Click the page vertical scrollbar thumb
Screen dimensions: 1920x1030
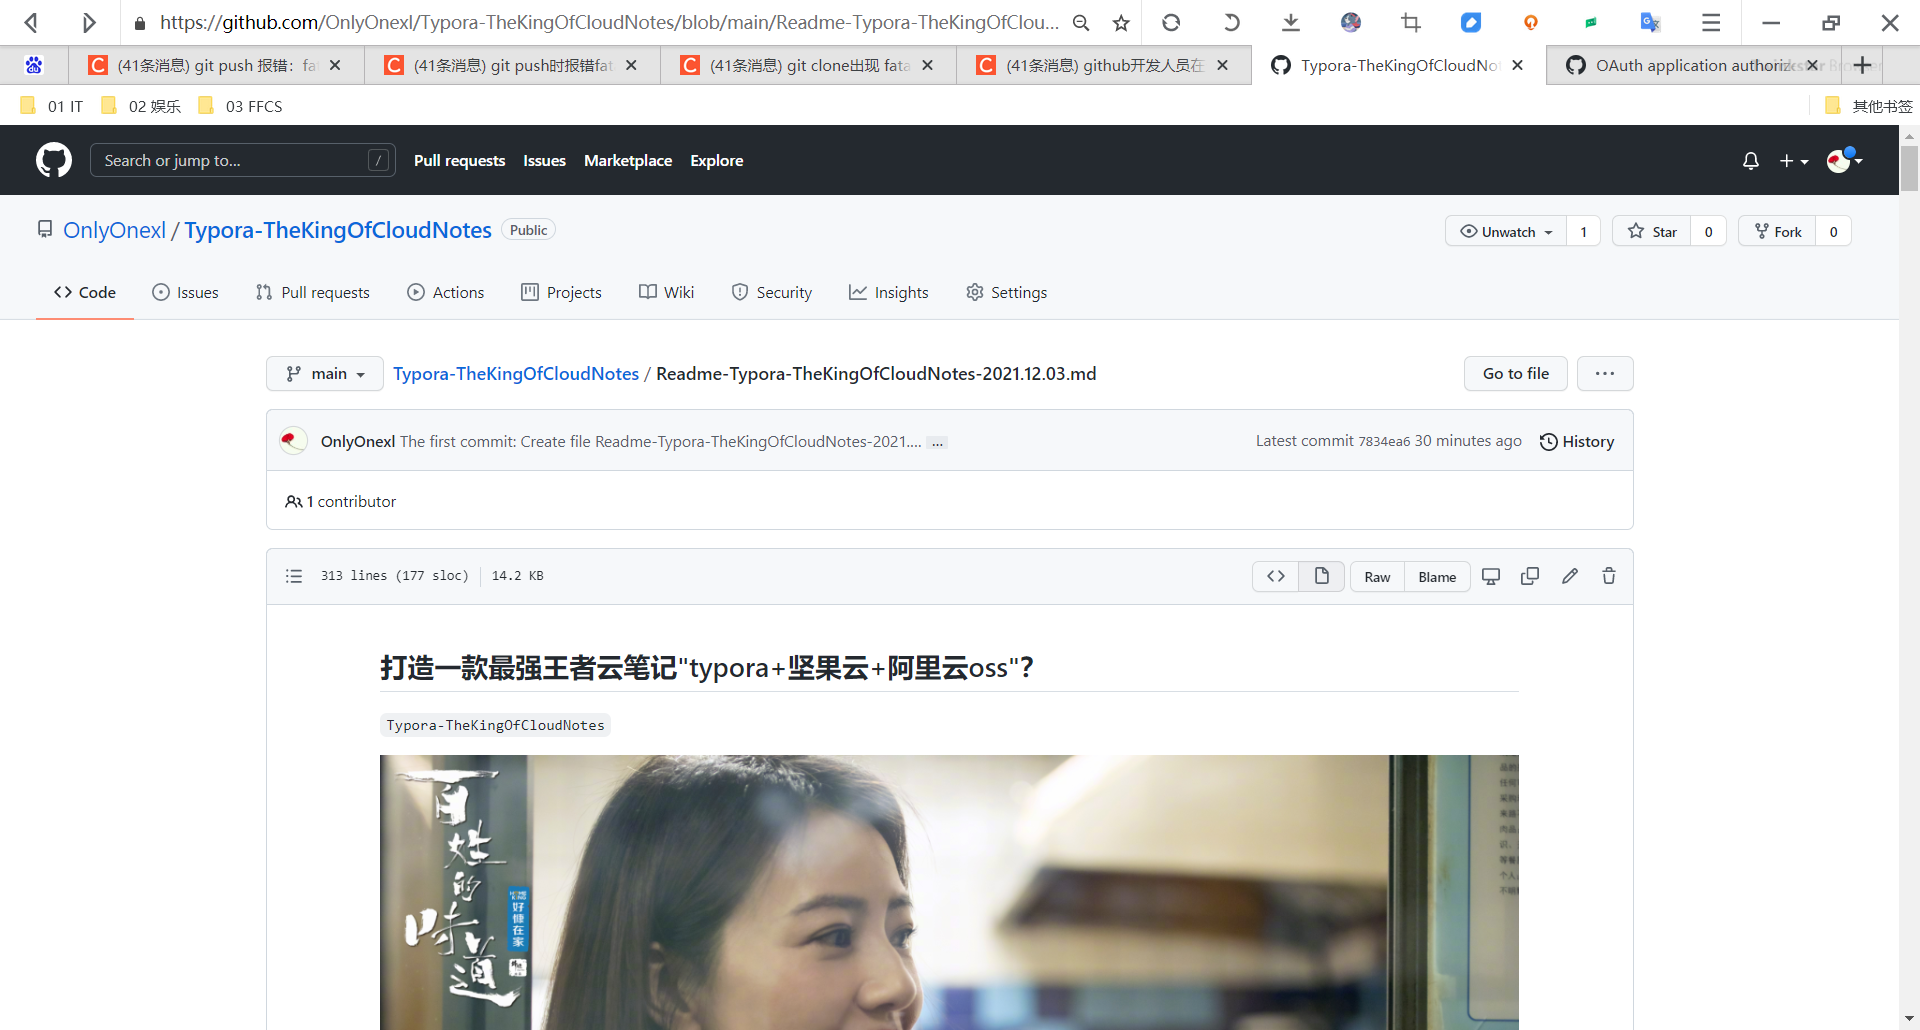(1909, 168)
